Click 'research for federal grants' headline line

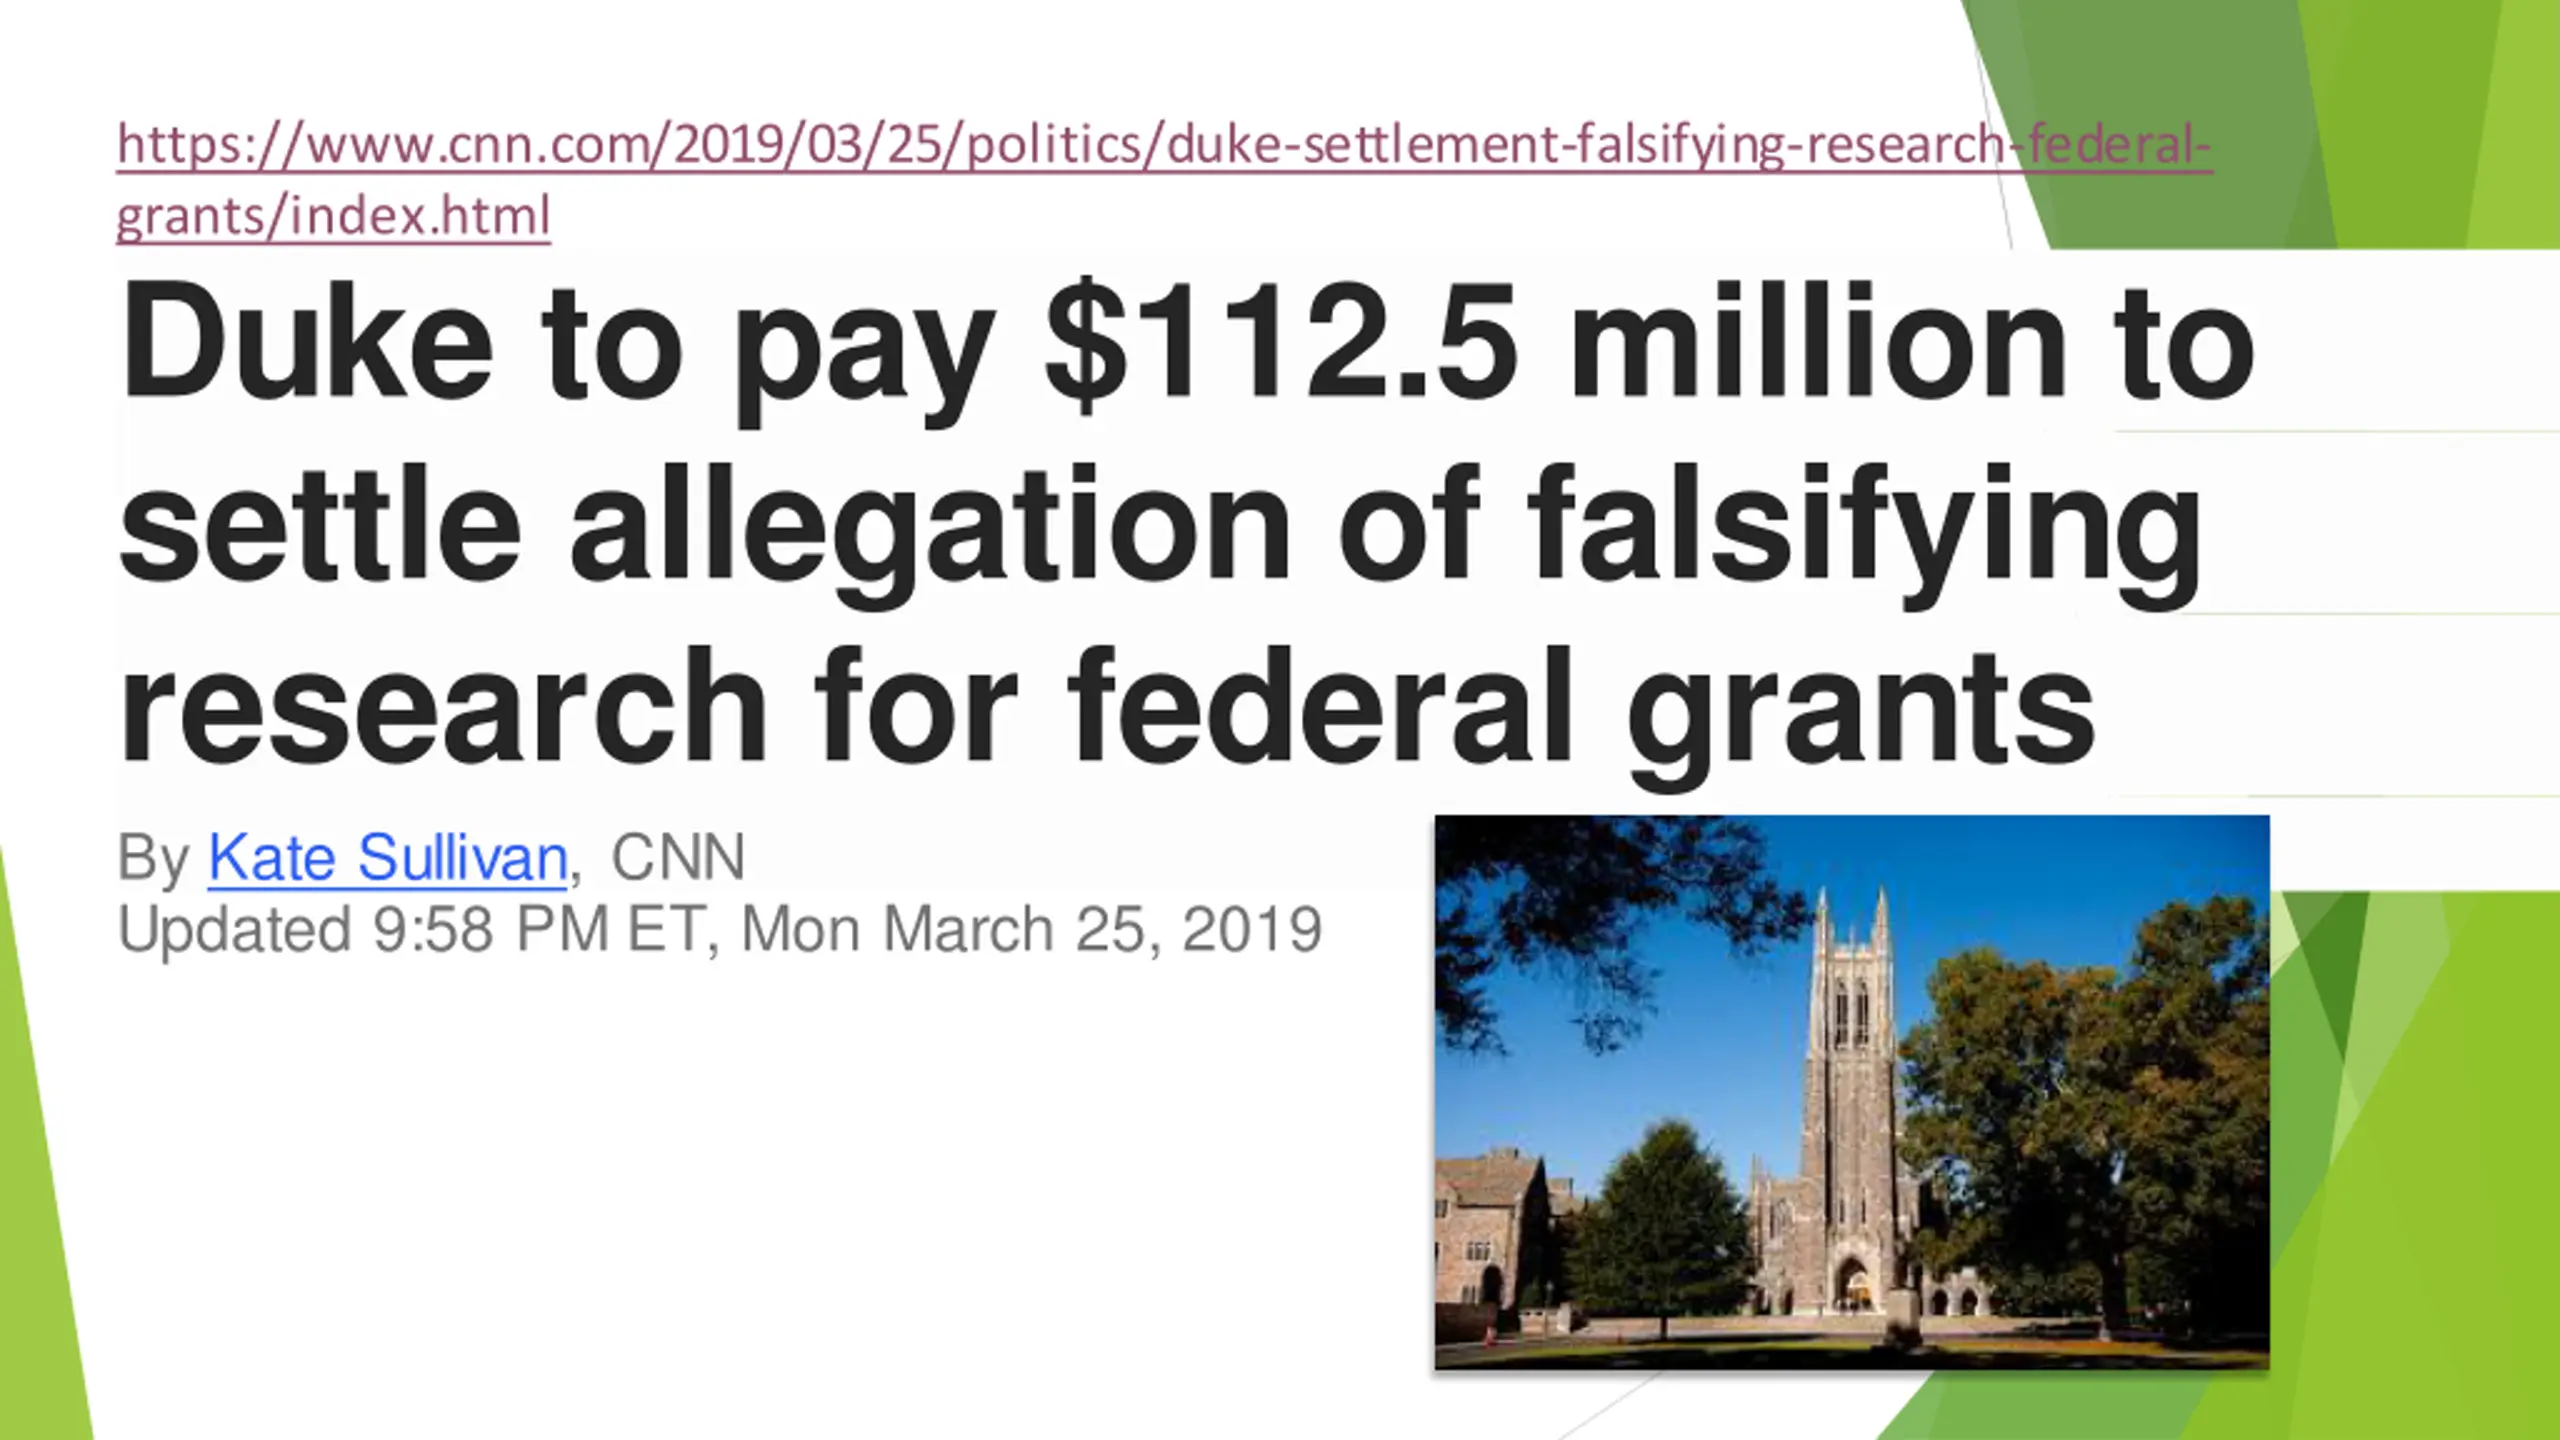[x=1107, y=710]
